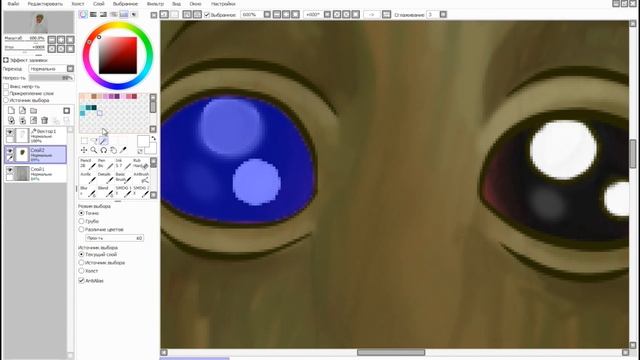
Task: Enable the Фикс.непр-ть checkbox
Action: 6,87
